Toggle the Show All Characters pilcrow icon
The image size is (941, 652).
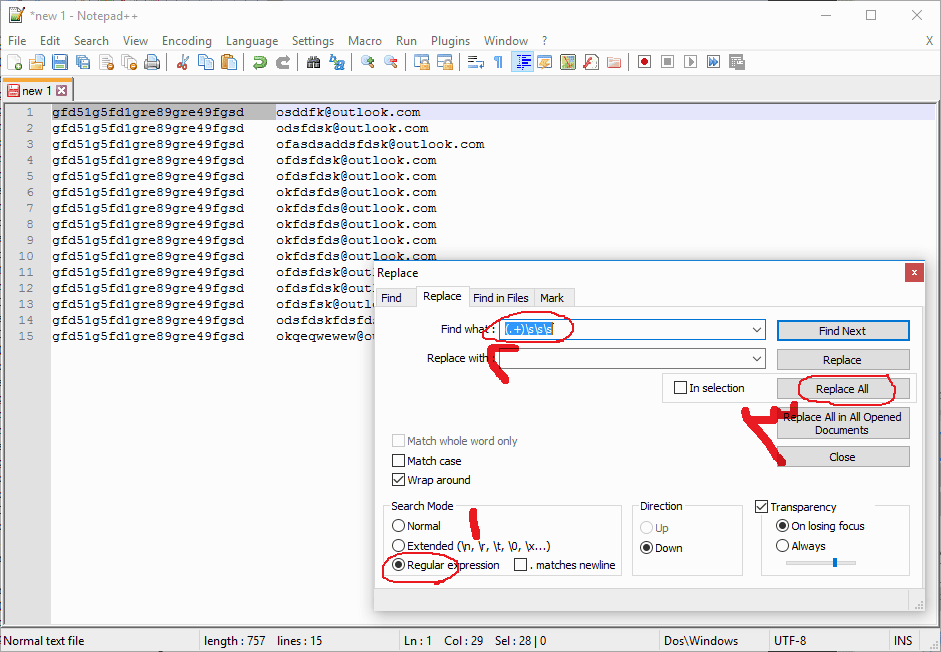(498, 62)
